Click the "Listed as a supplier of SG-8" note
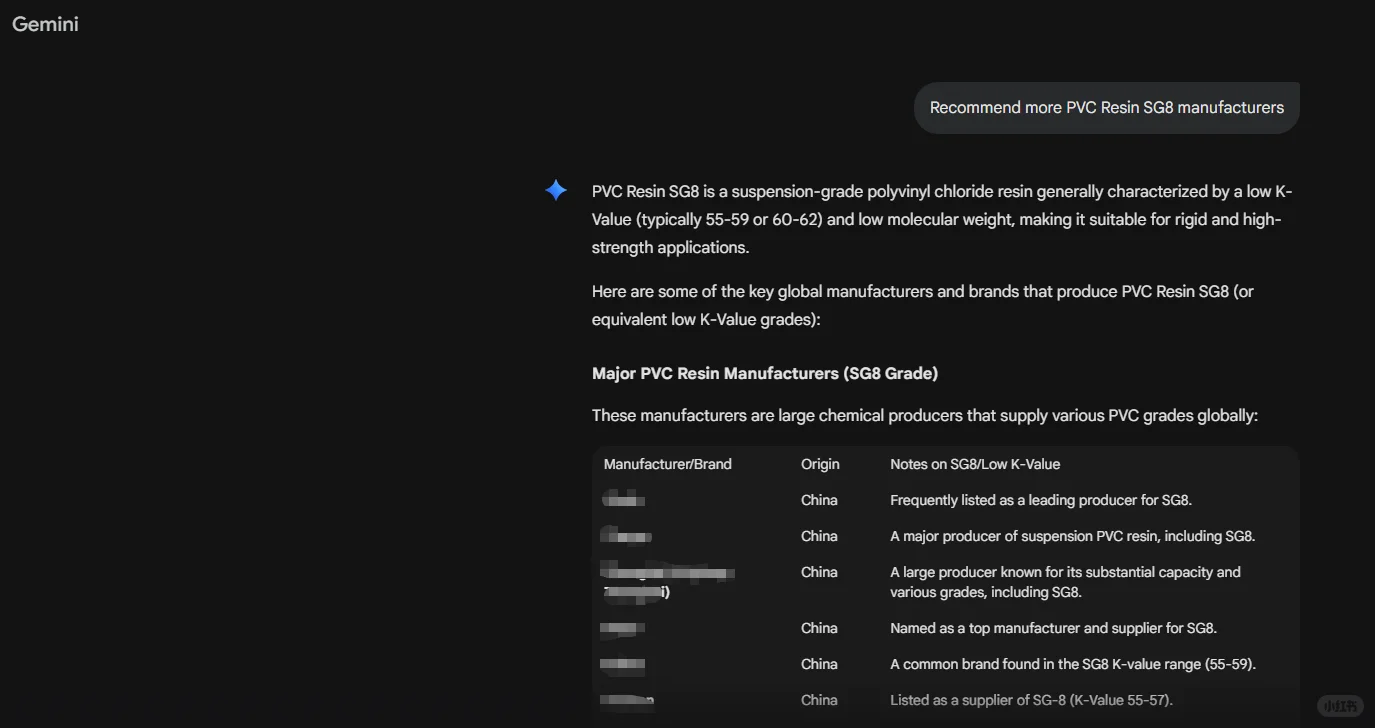 pos(1031,700)
